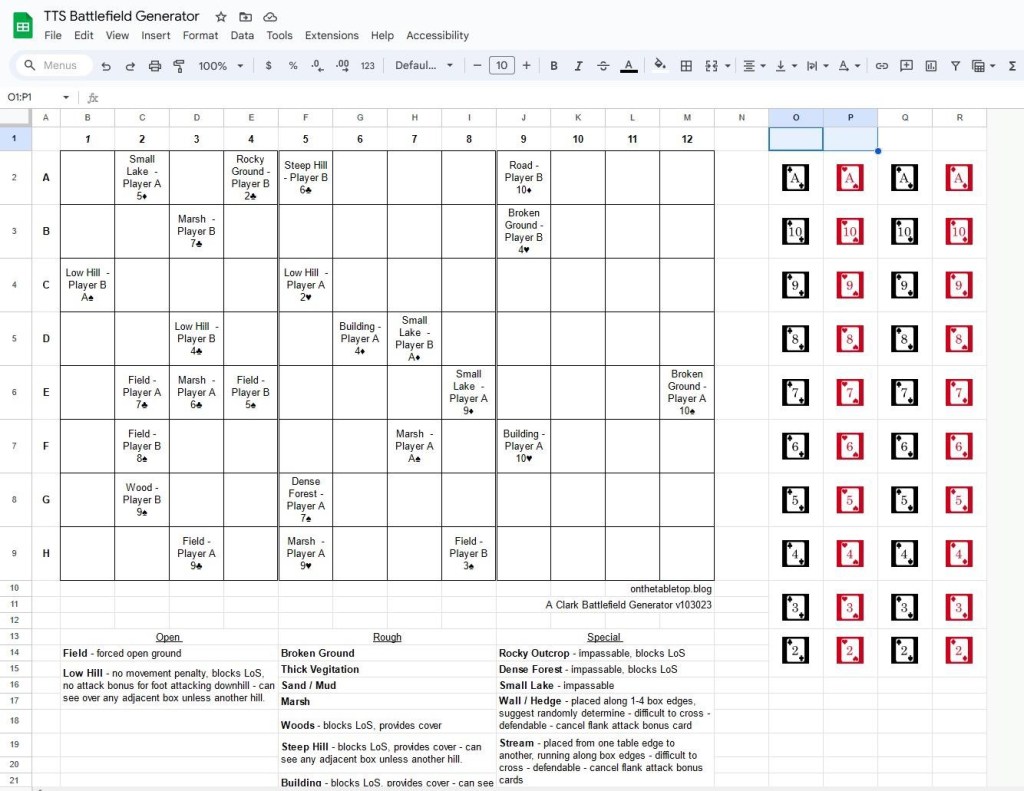This screenshot has width=1024, height=791.
Task: Increase font size with plus button
Action: coord(527,66)
